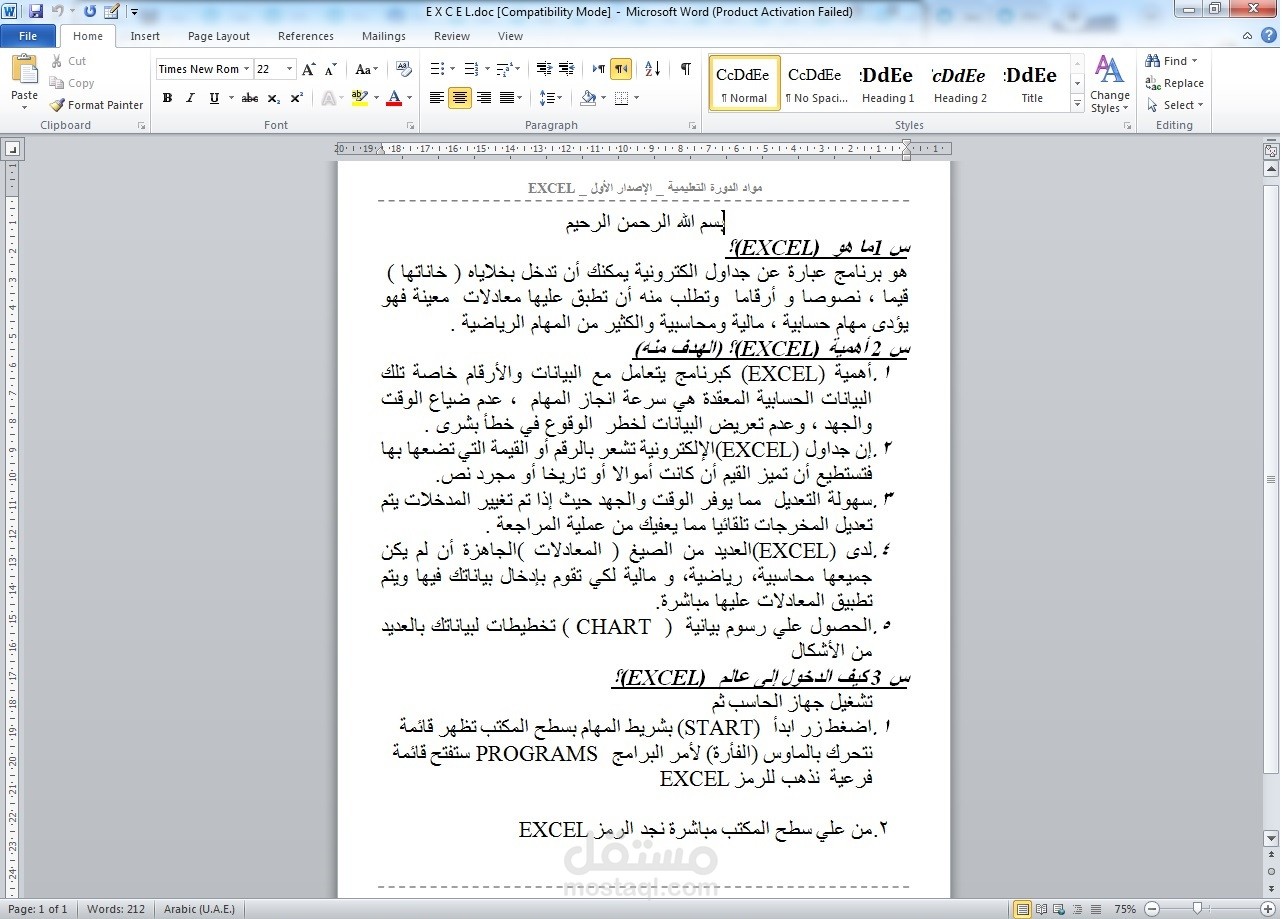Click the Replace button

[x=1175, y=83]
